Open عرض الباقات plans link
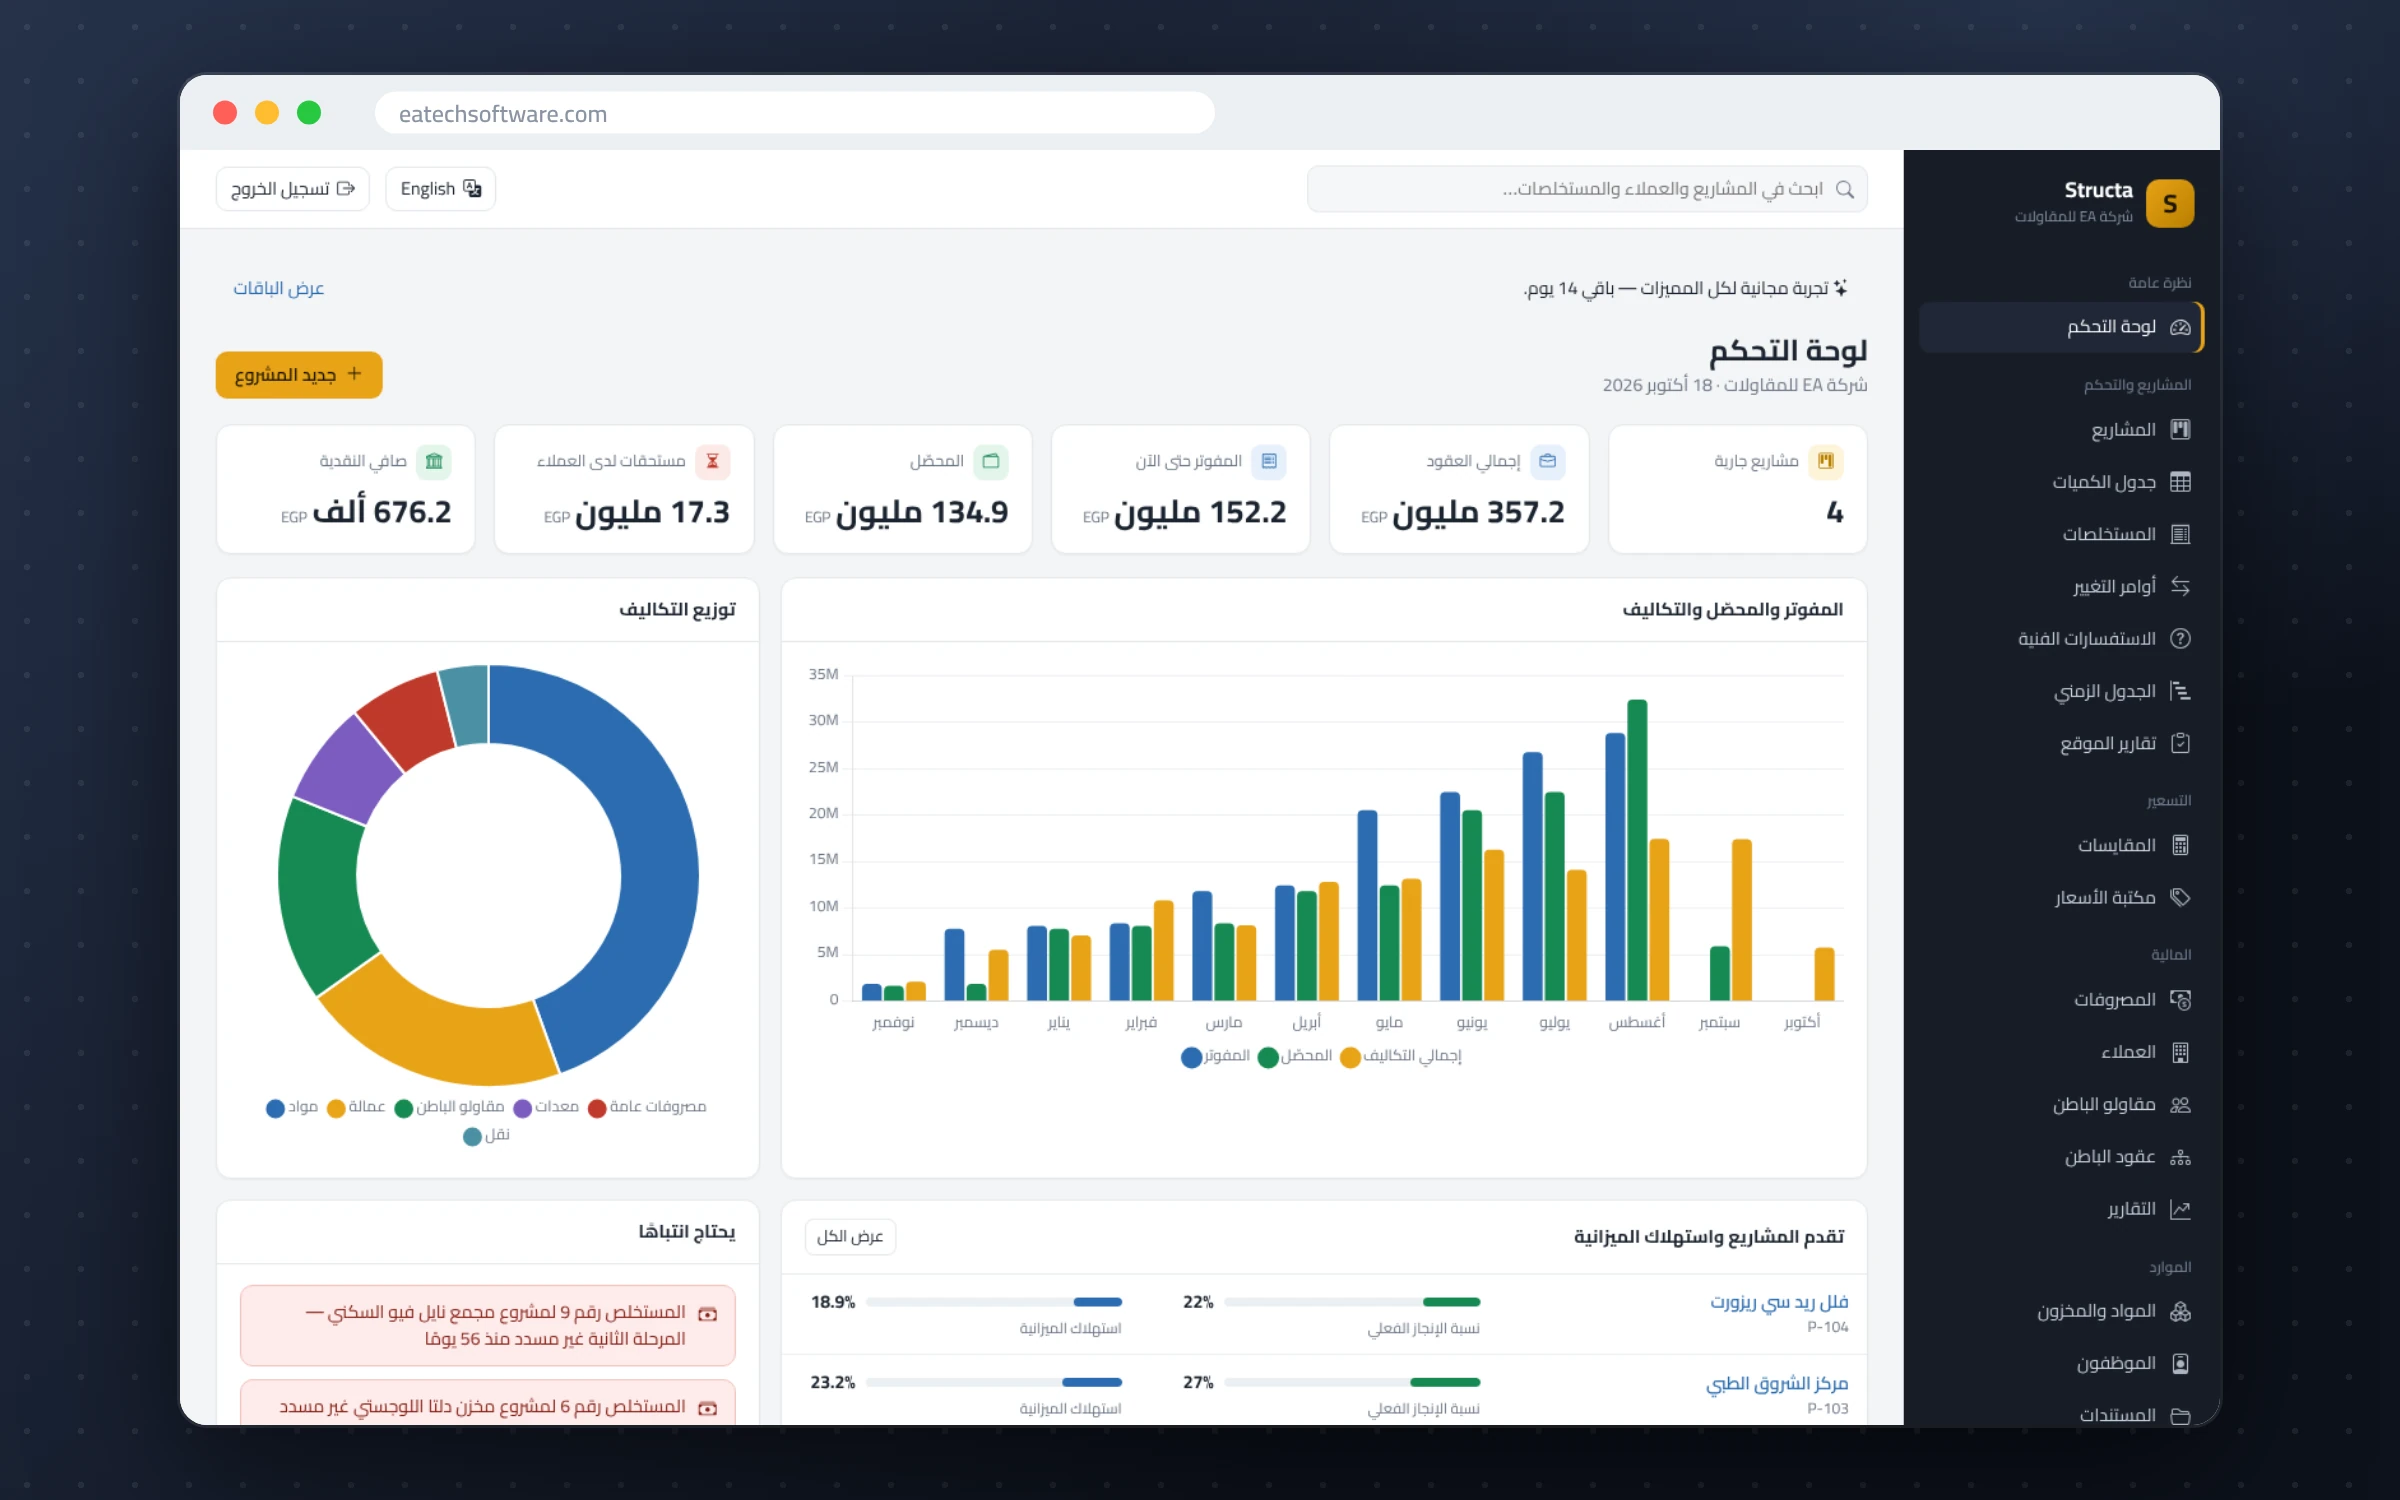The image size is (2400, 1500). [279, 288]
